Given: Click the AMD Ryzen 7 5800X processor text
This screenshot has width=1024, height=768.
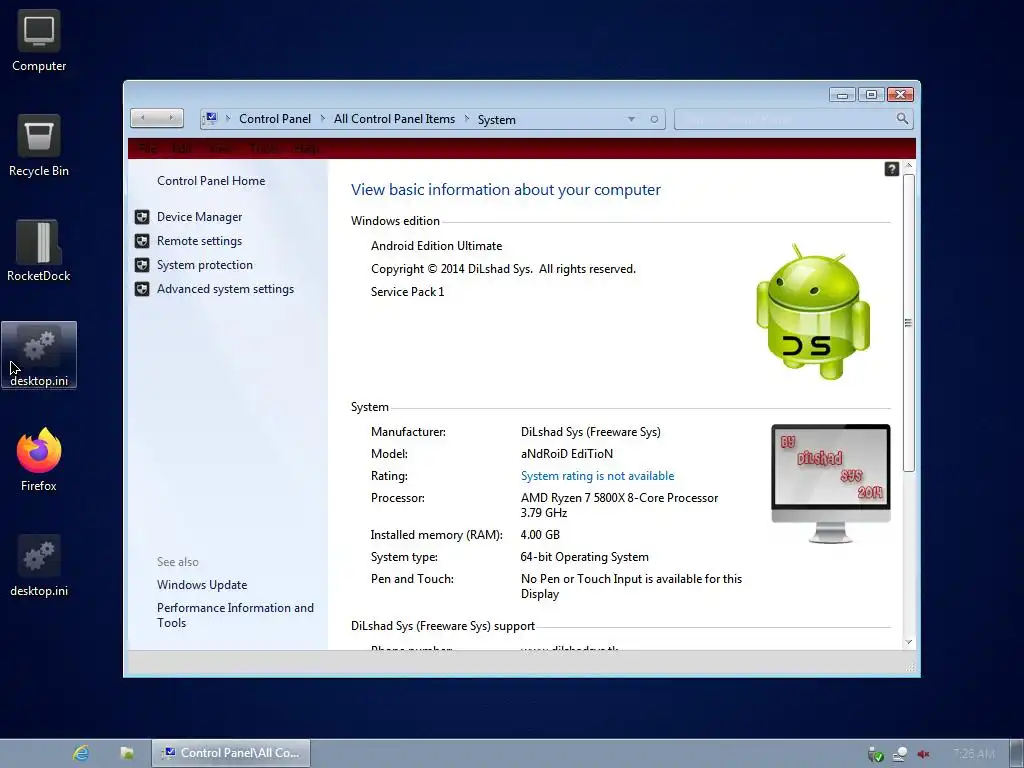Looking at the screenshot, I should click(619, 505).
